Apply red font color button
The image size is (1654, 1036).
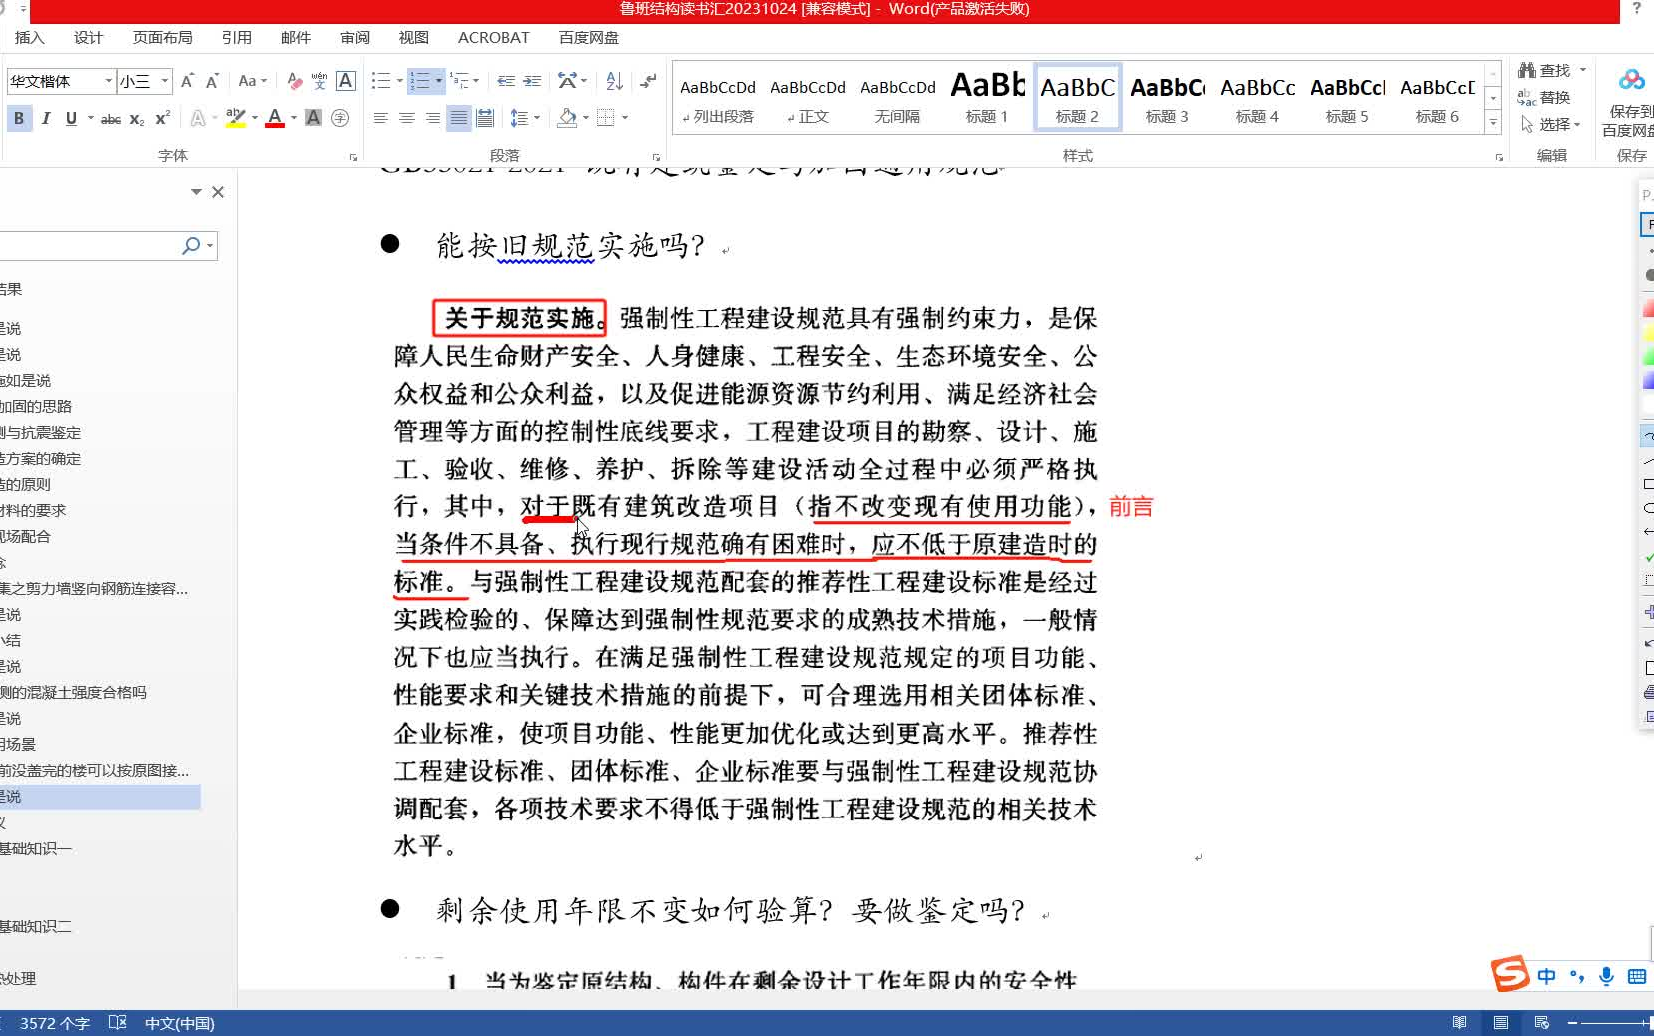pyautogui.click(x=275, y=118)
